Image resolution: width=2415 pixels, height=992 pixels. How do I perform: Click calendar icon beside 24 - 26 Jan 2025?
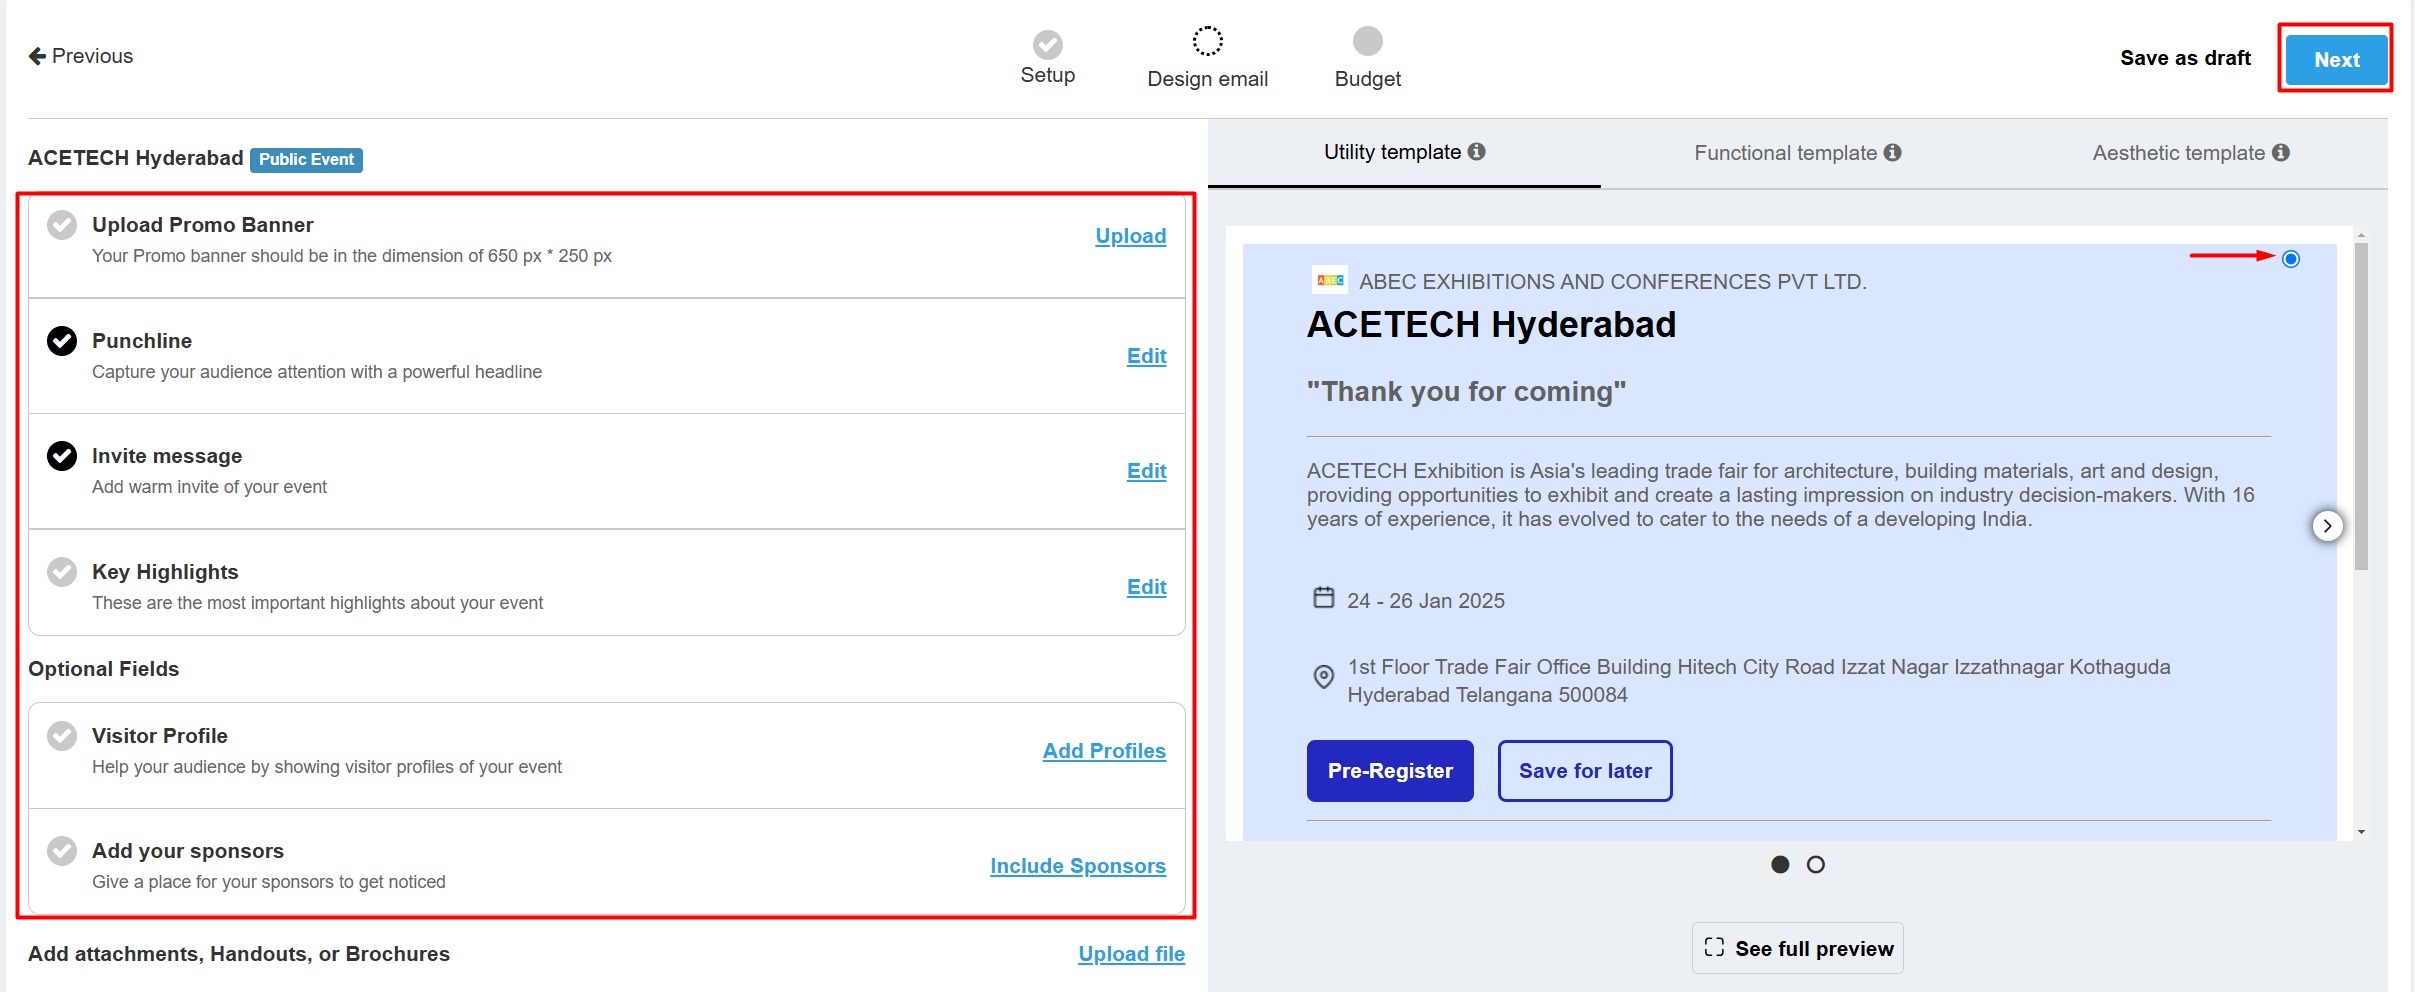[x=1323, y=598]
